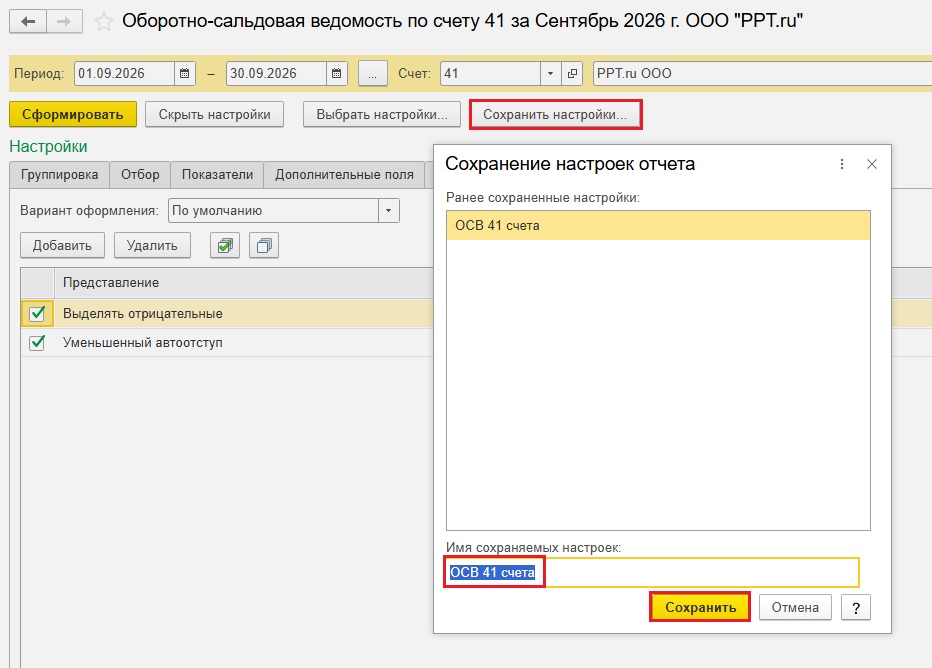The image size is (932, 668).
Task: Confirm with the yellow Сохранить button
Action: 700,607
